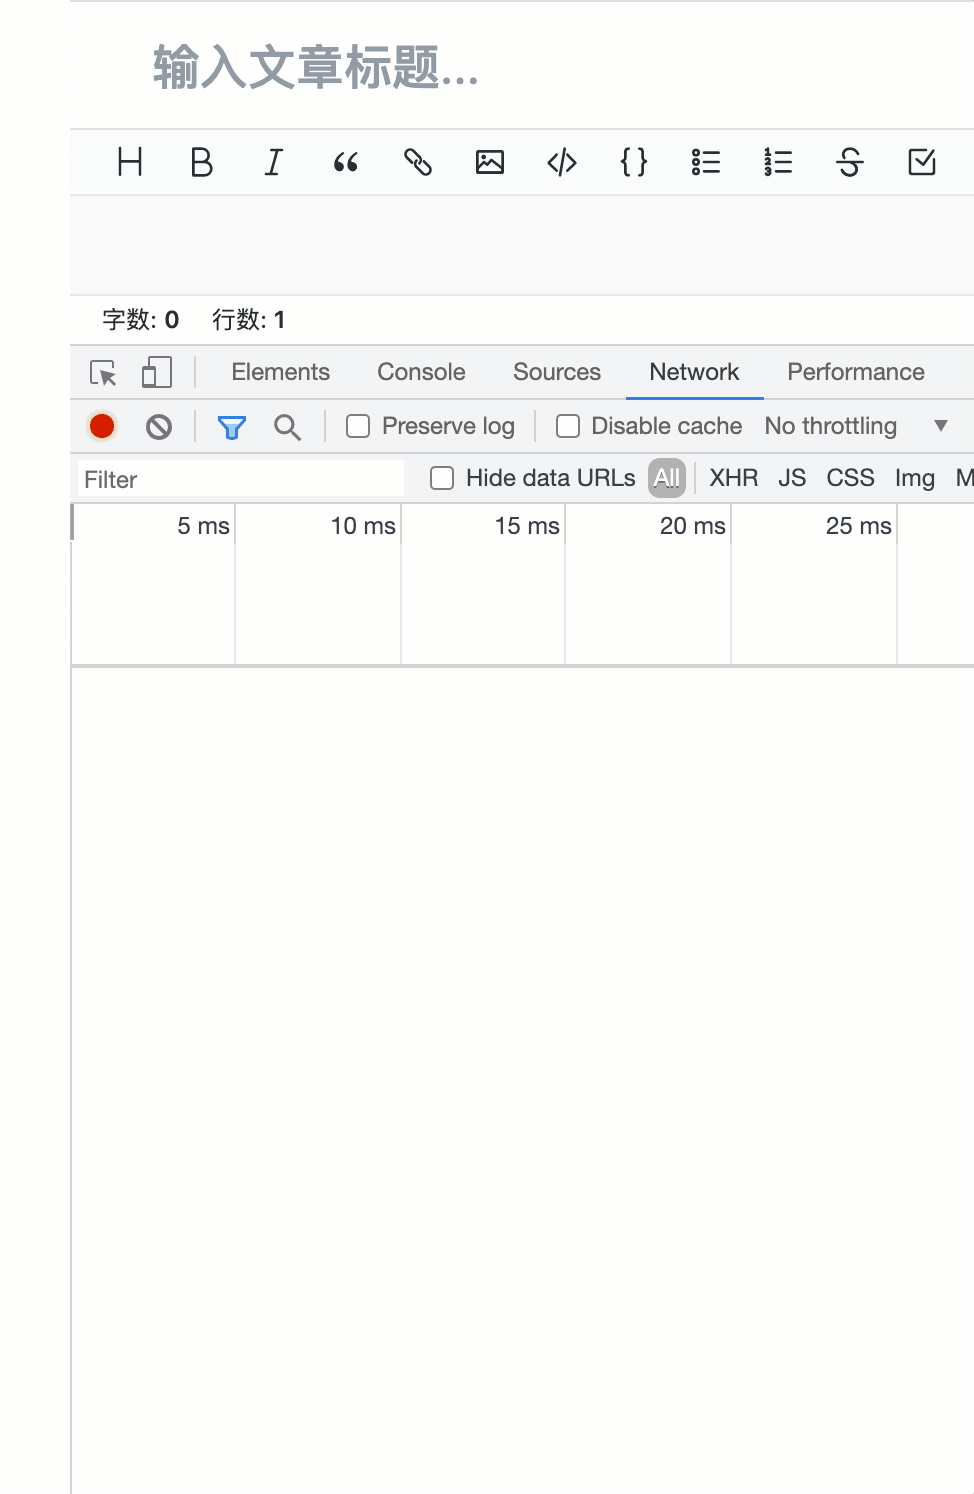Insert an image with the picture icon
Viewport: 974px width, 1494px height.
pyautogui.click(x=490, y=162)
